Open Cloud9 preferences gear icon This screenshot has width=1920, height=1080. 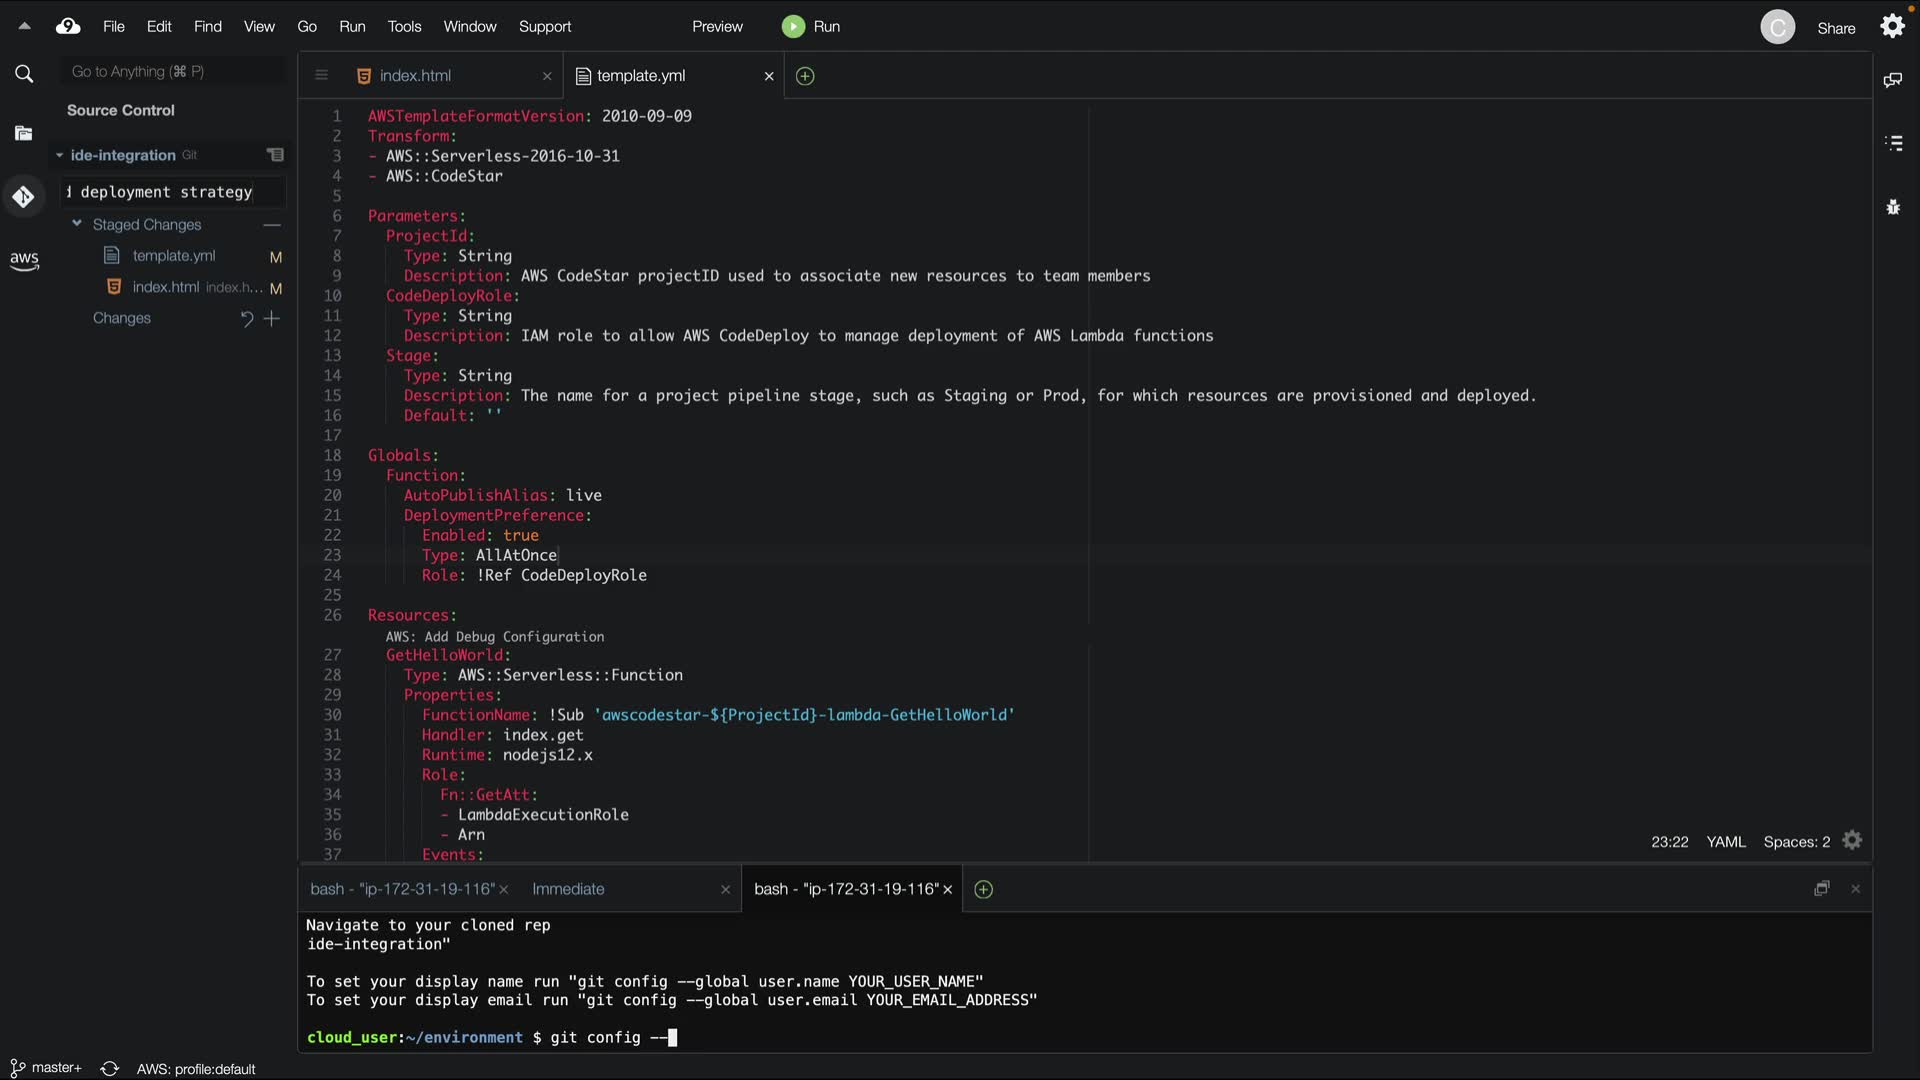(x=1893, y=27)
